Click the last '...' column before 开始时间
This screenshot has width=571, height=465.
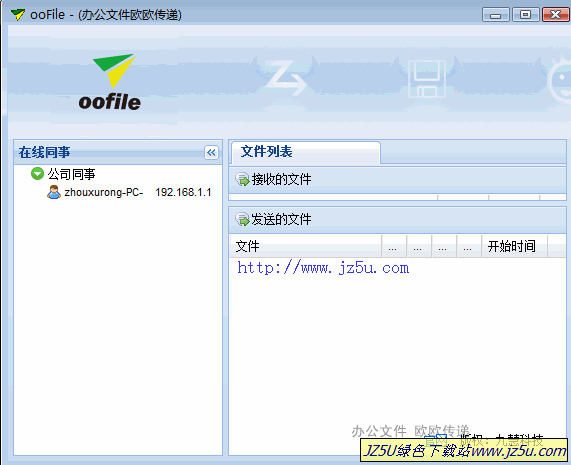click(468, 247)
